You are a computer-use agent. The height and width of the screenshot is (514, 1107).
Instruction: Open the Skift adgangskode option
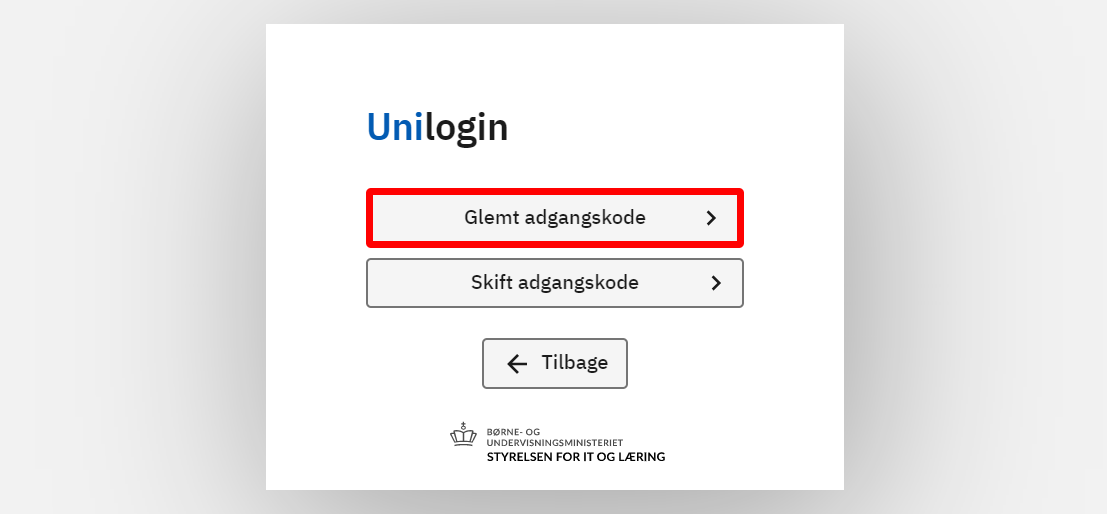tap(555, 283)
